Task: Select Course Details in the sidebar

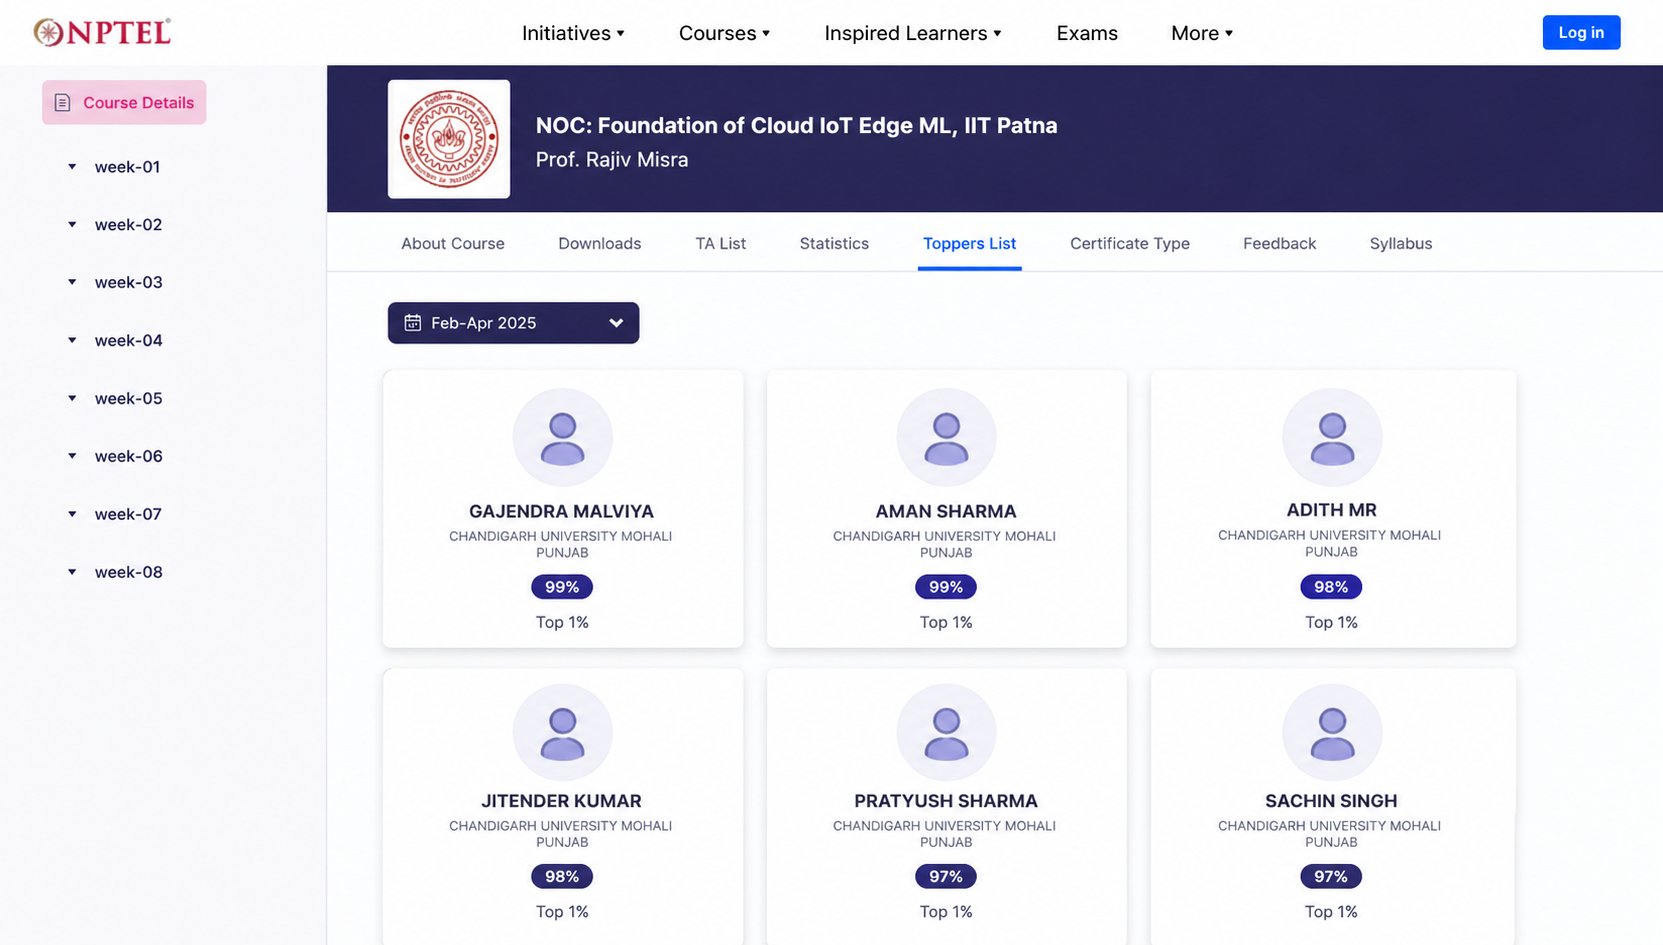Action: (x=124, y=102)
